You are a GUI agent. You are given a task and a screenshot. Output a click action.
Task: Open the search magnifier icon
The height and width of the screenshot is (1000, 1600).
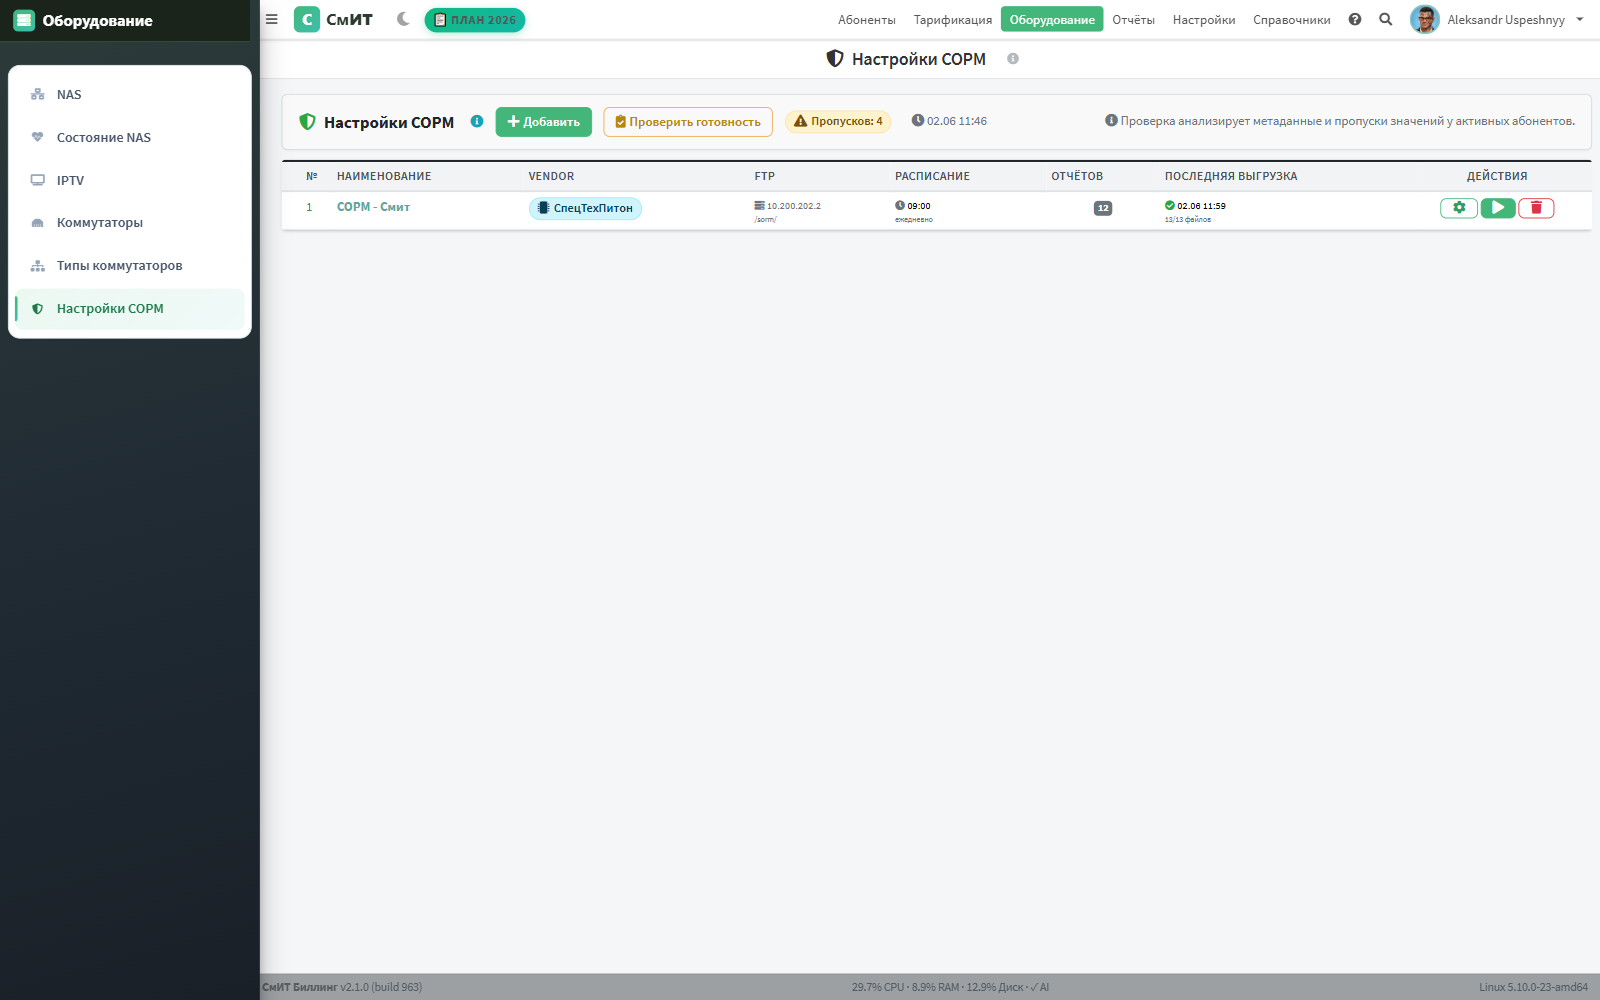pos(1386,19)
